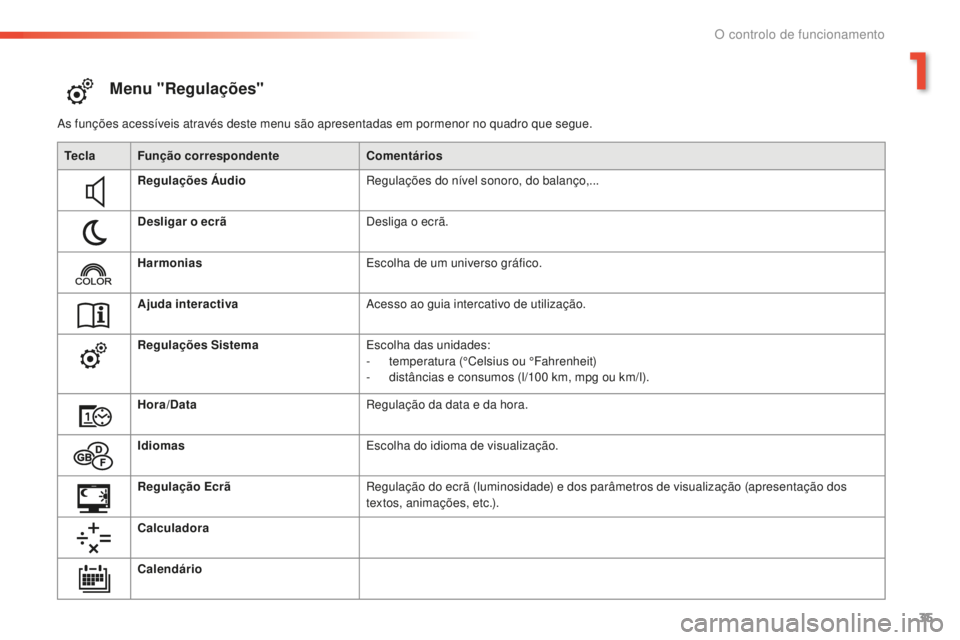Click the calendar grid icon for Calendário
This screenshot has height=640, width=960.
tap(94, 578)
